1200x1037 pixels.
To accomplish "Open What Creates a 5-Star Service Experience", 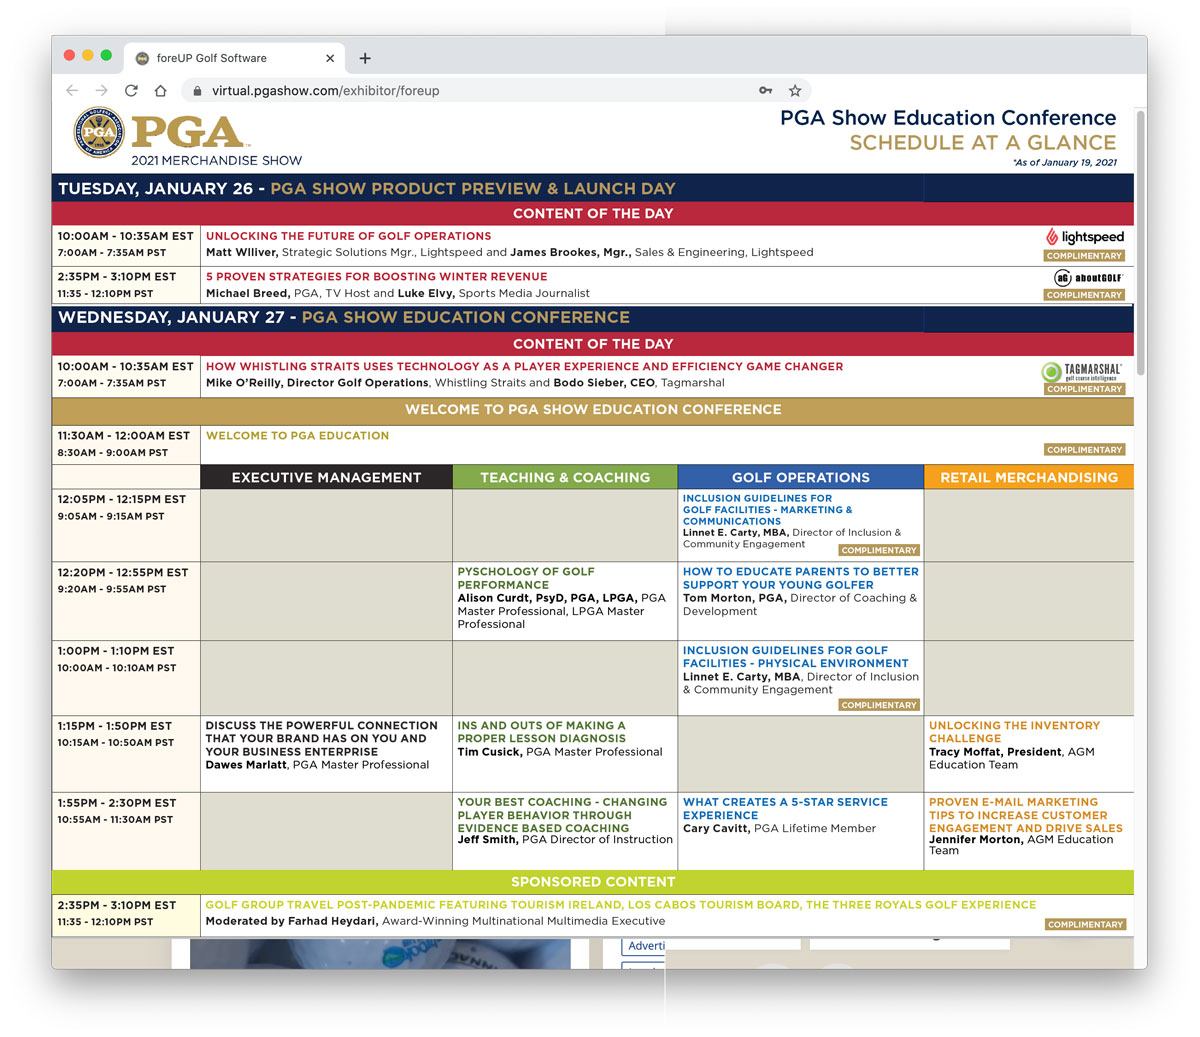I will [785, 808].
